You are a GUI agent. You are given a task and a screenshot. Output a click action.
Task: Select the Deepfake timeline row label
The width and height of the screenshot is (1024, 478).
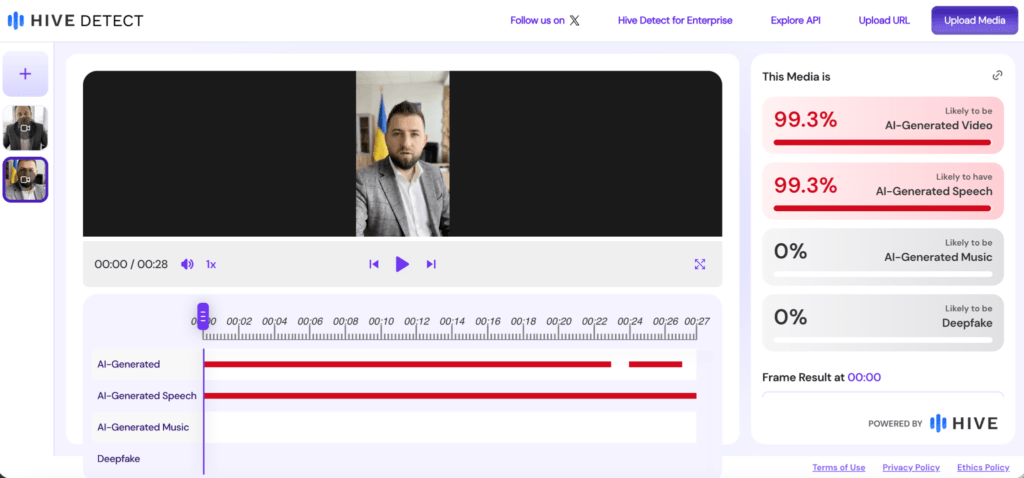click(x=119, y=458)
